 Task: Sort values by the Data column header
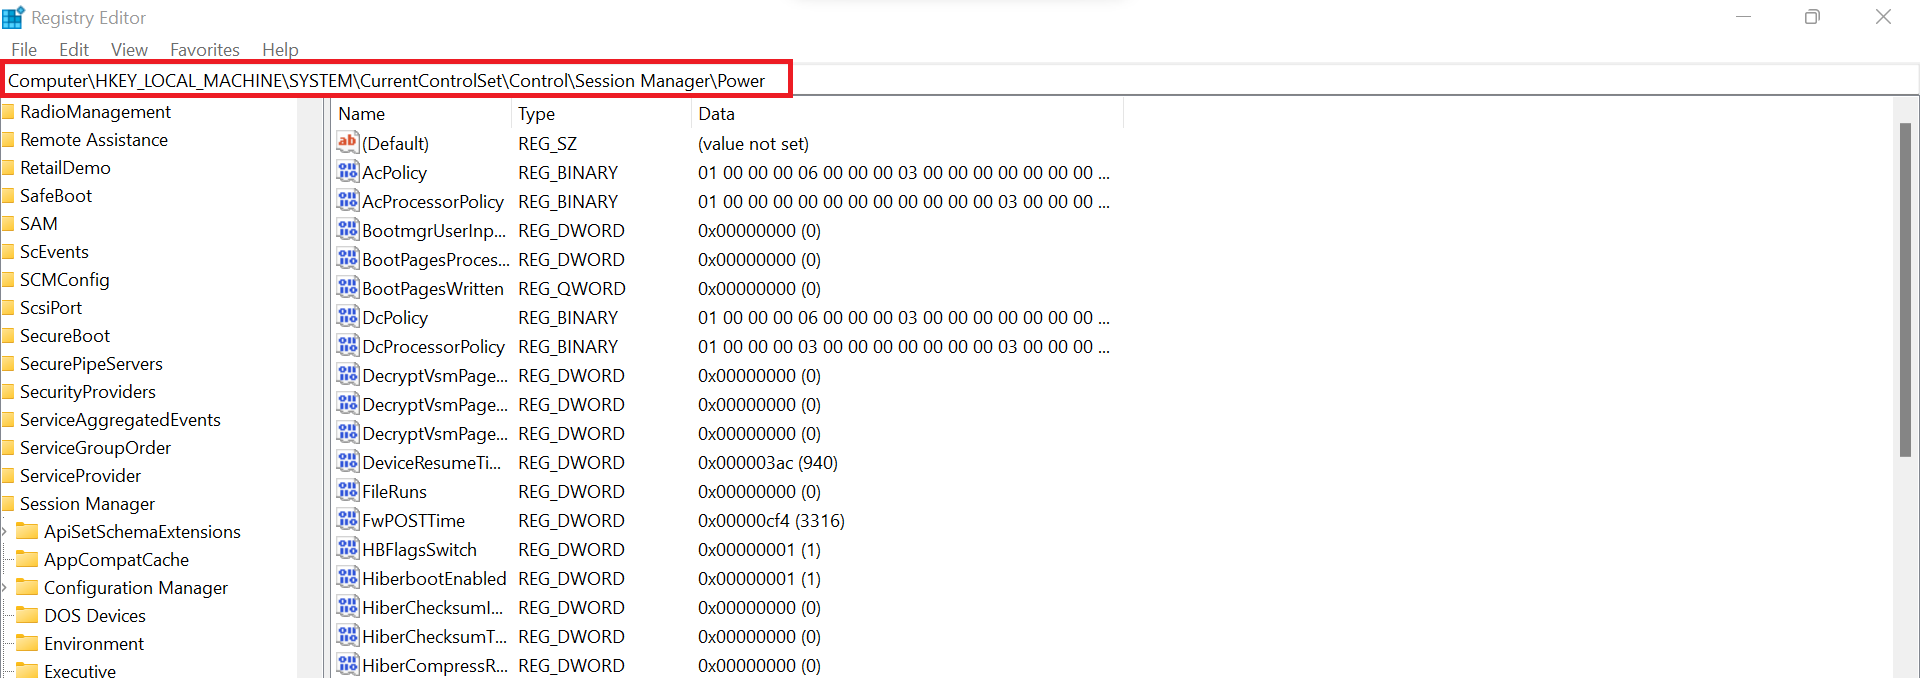click(907, 114)
